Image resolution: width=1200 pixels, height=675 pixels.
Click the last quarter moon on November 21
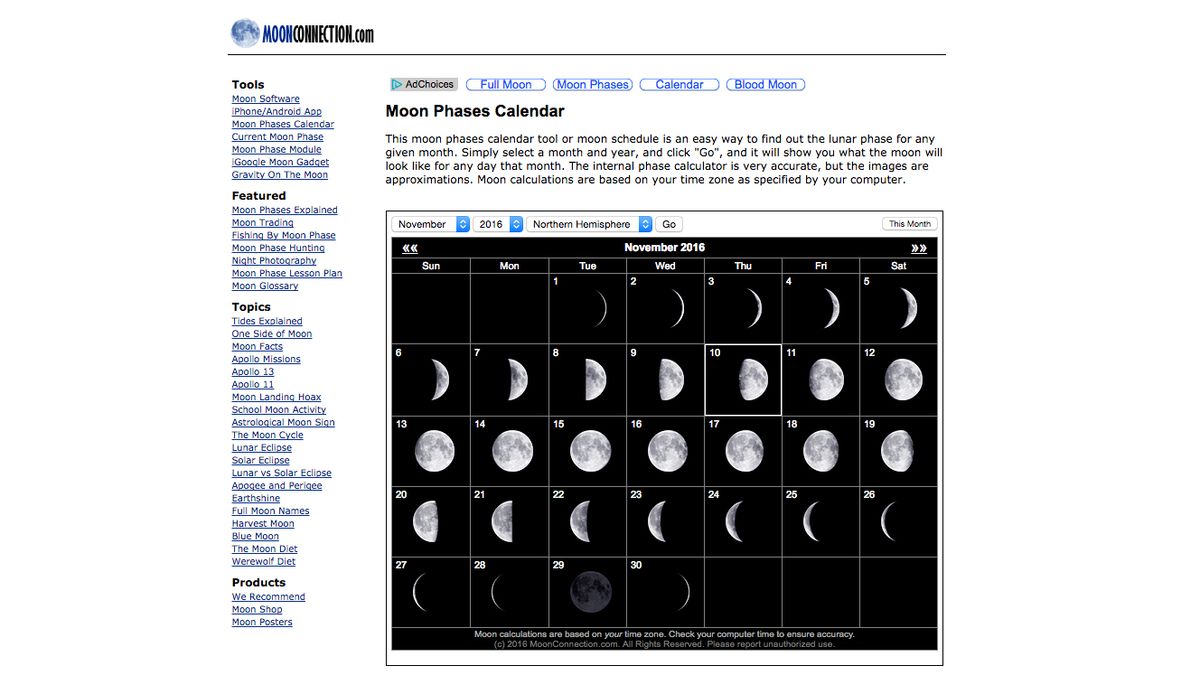[x=503, y=522]
